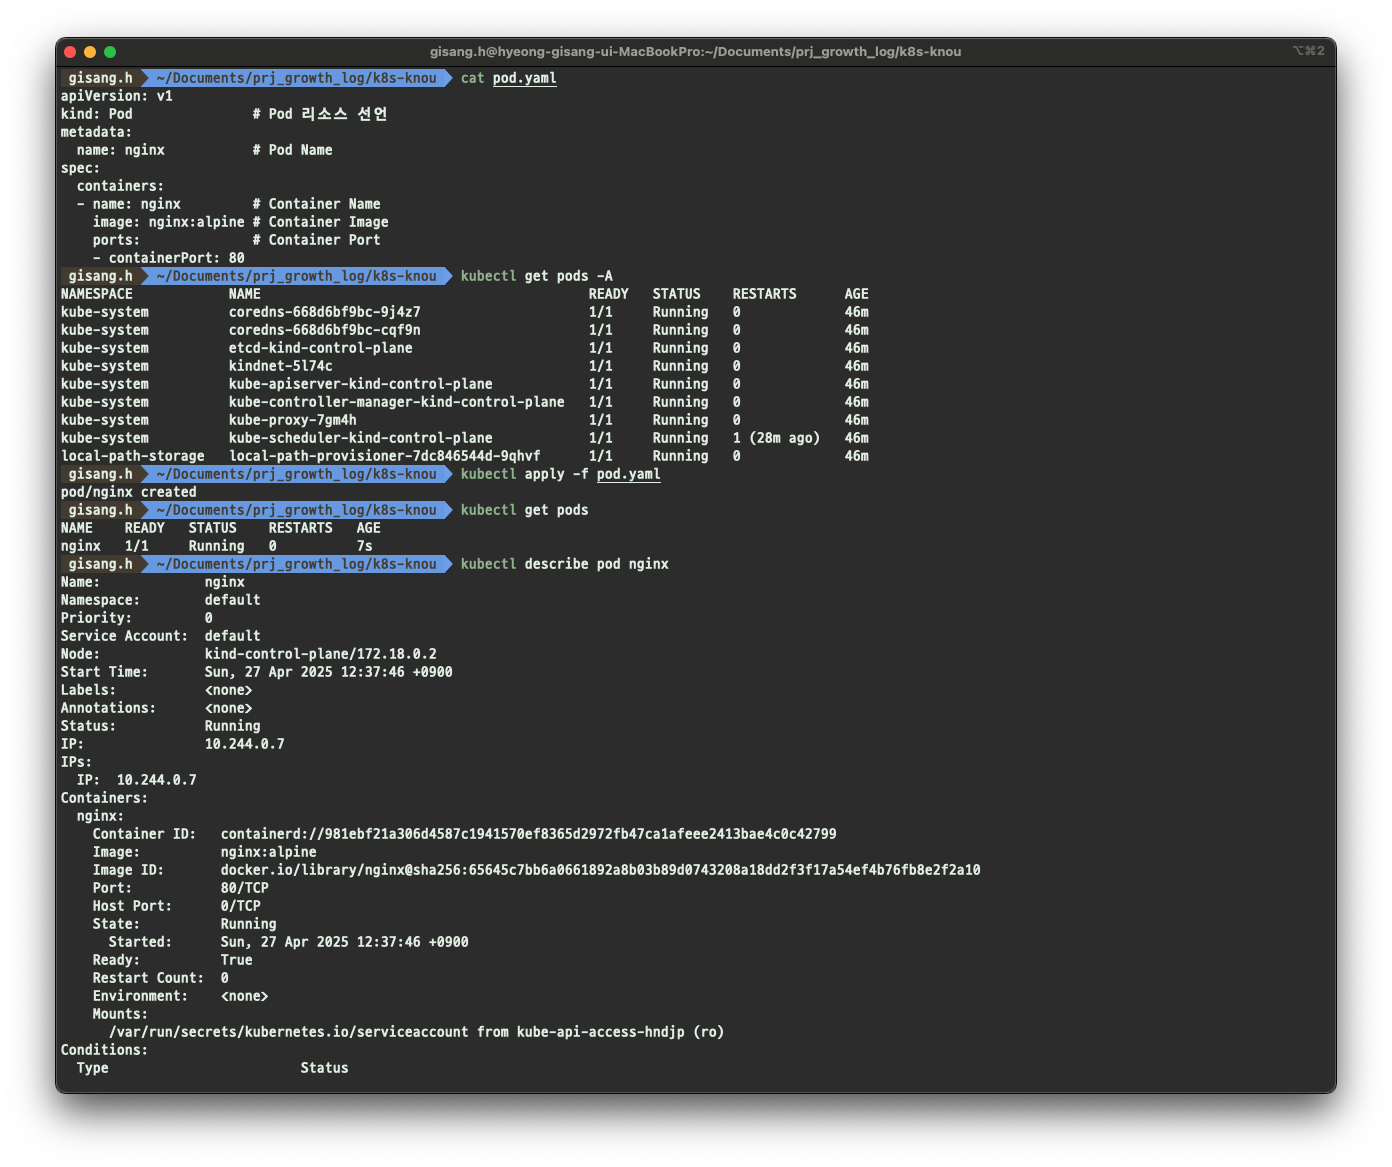The width and height of the screenshot is (1392, 1167).
Task: Click the kindnet-5l74c pod name
Action: click(x=281, y=366)
